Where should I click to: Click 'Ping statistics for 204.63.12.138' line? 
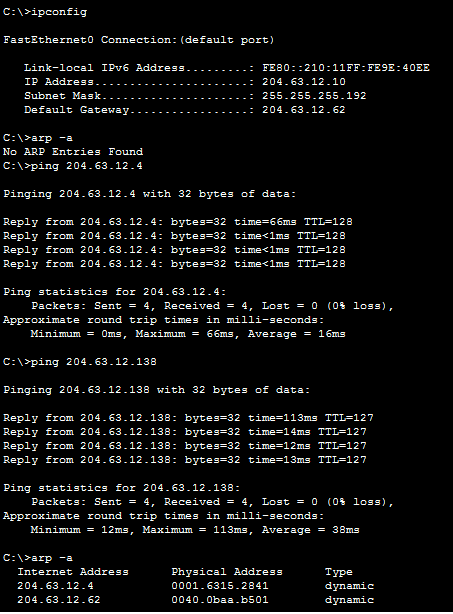point(122,488)
